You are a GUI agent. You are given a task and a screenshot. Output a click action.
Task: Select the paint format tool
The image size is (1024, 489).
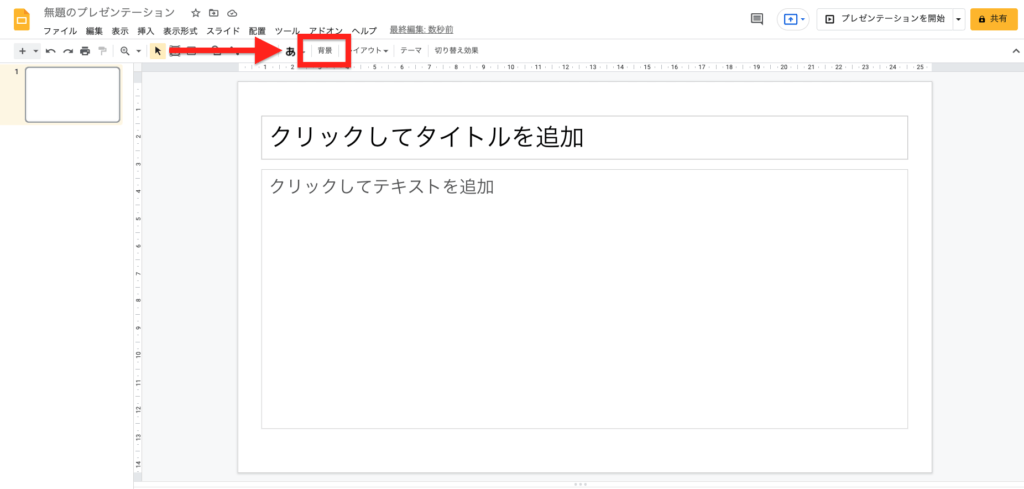(x=102, y=51)
